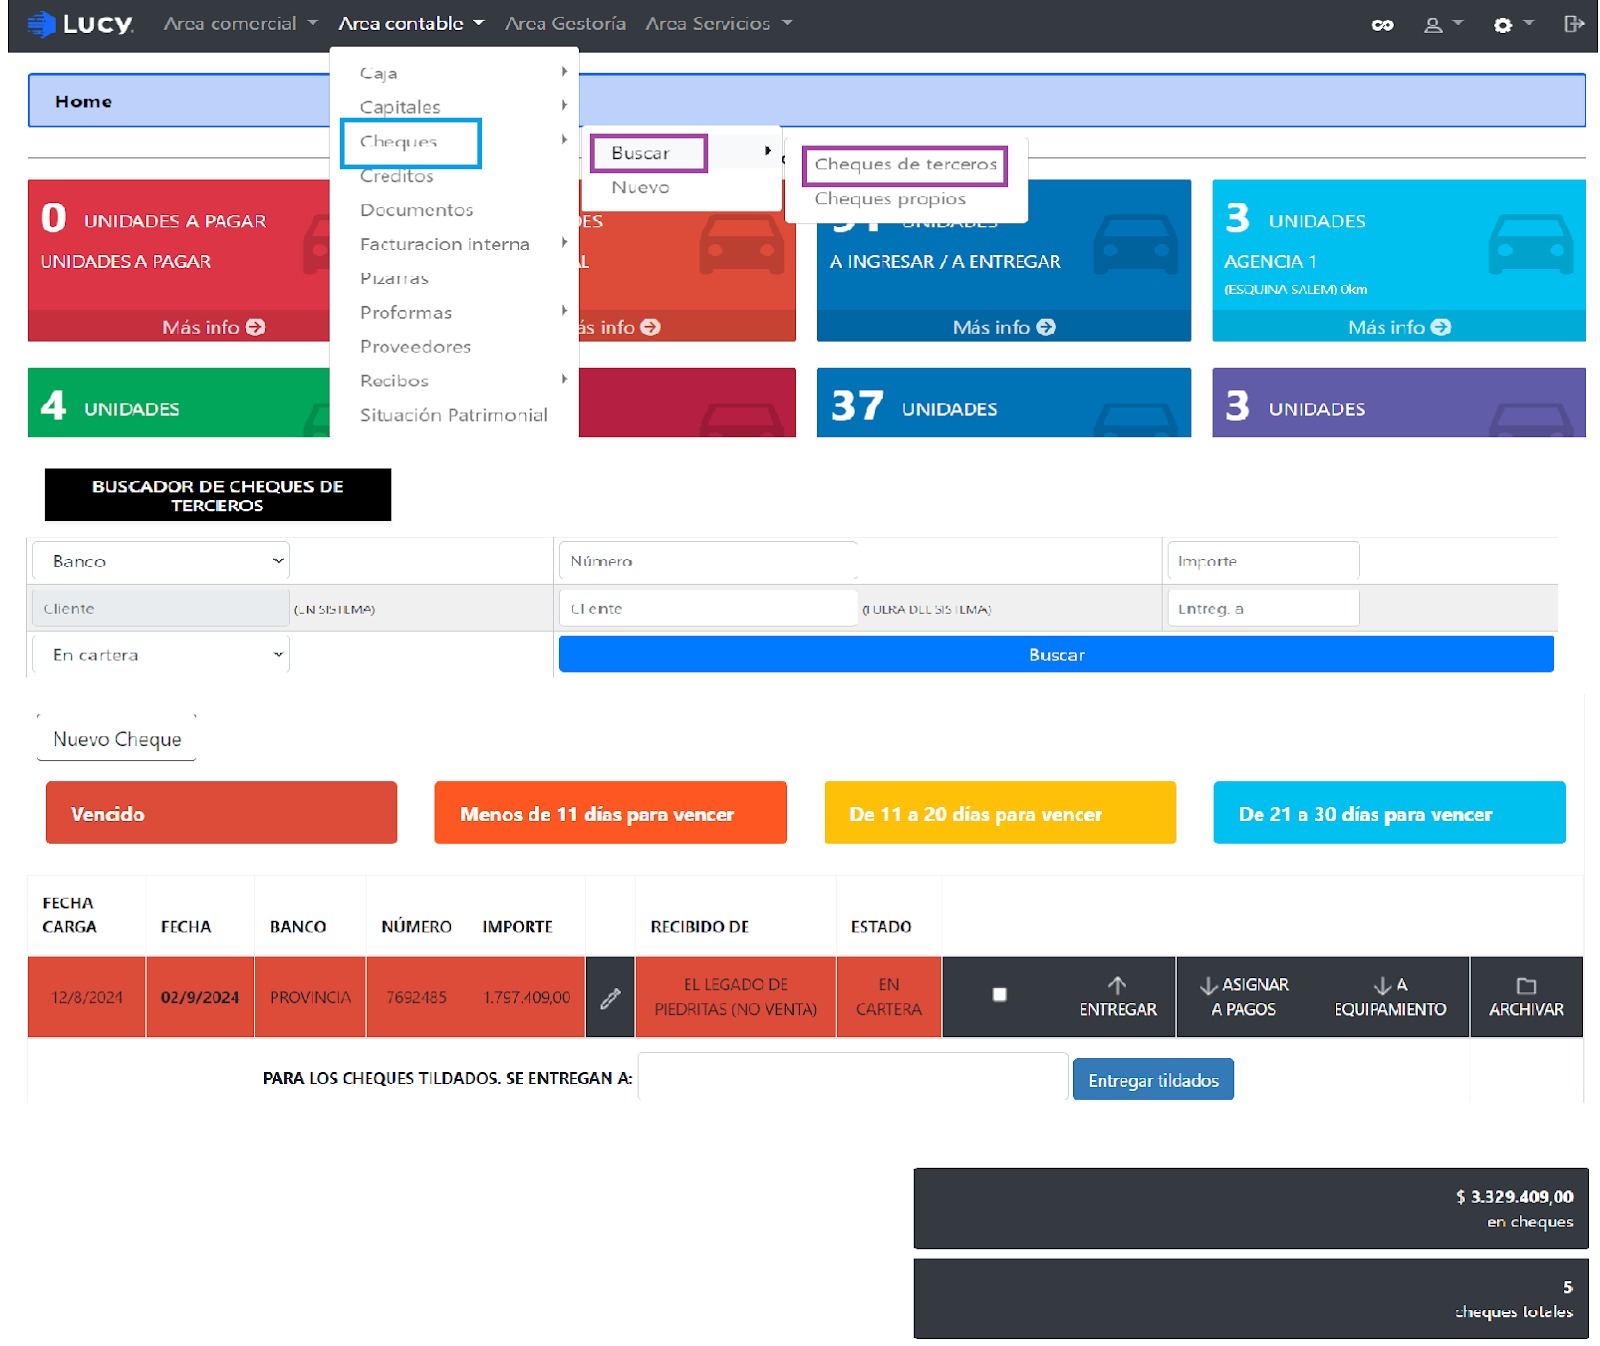
Task: Click the blue Buscar button
Action: click(x=1056, y=654)
